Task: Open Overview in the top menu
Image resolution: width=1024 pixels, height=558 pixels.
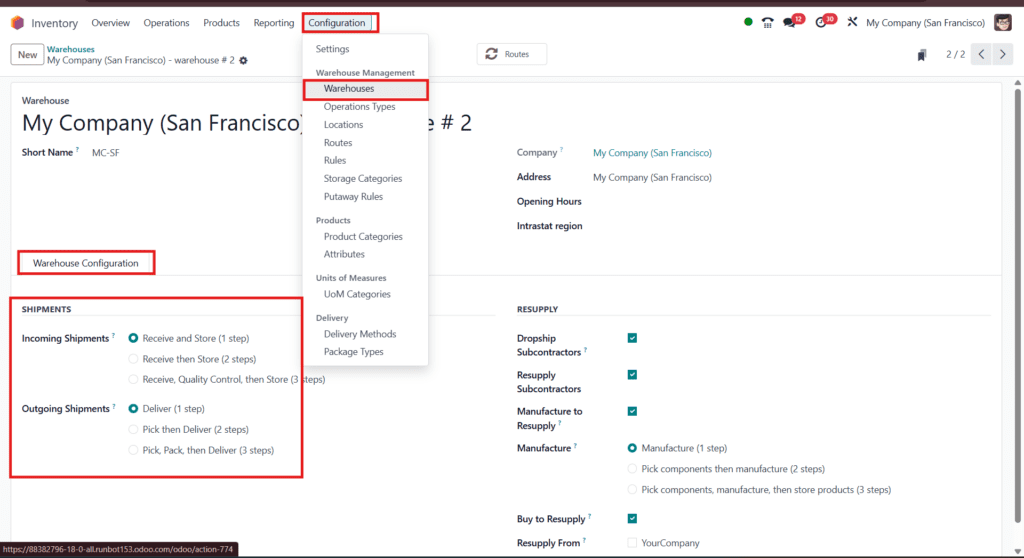Action: [x=110, y=23]
